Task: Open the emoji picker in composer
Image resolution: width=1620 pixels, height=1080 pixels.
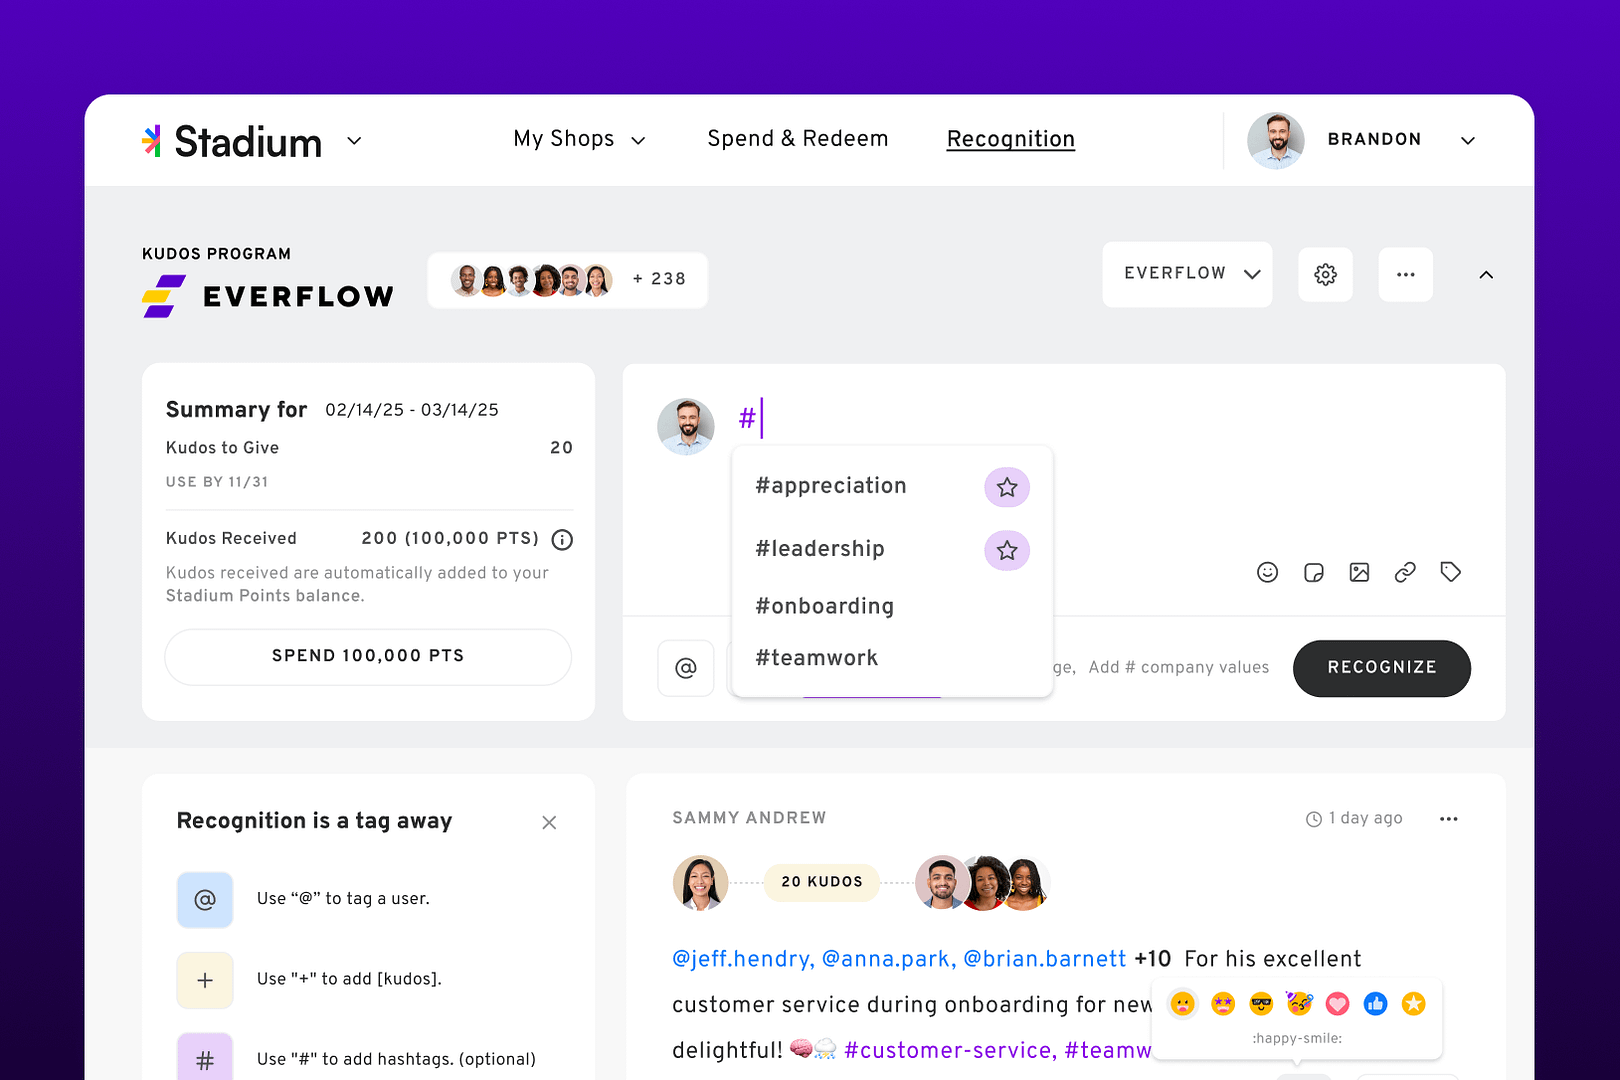Action: click(1267, 572)
